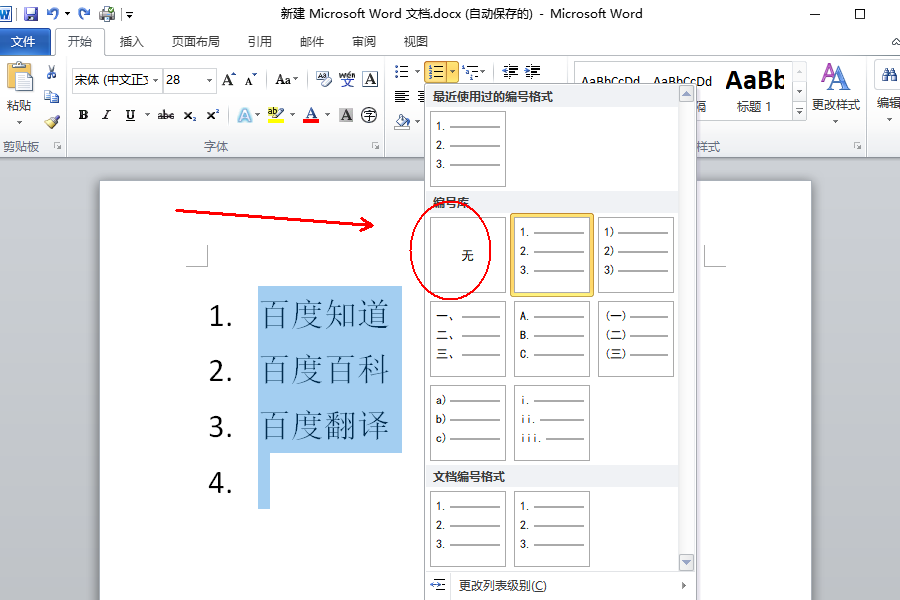Expand the numbering dropdown arrow
Screen dimensions: 900x600
pos(452,72)
